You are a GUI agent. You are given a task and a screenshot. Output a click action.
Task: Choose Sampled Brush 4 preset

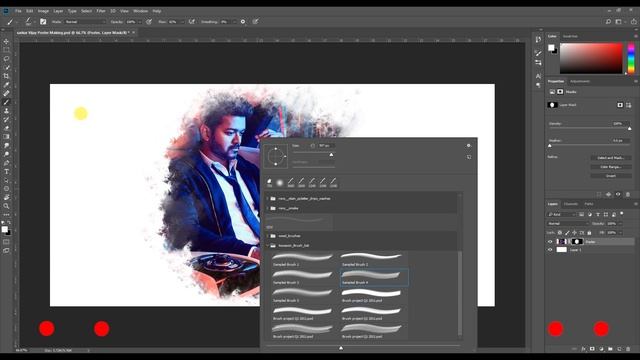click(x=374, y=277)
